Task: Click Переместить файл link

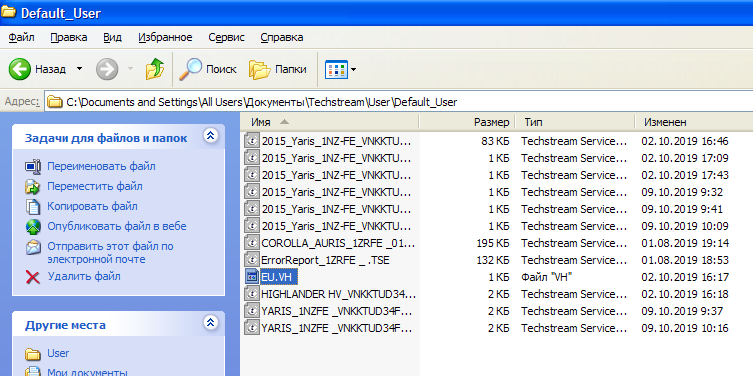Action: [x=95, y=186]
